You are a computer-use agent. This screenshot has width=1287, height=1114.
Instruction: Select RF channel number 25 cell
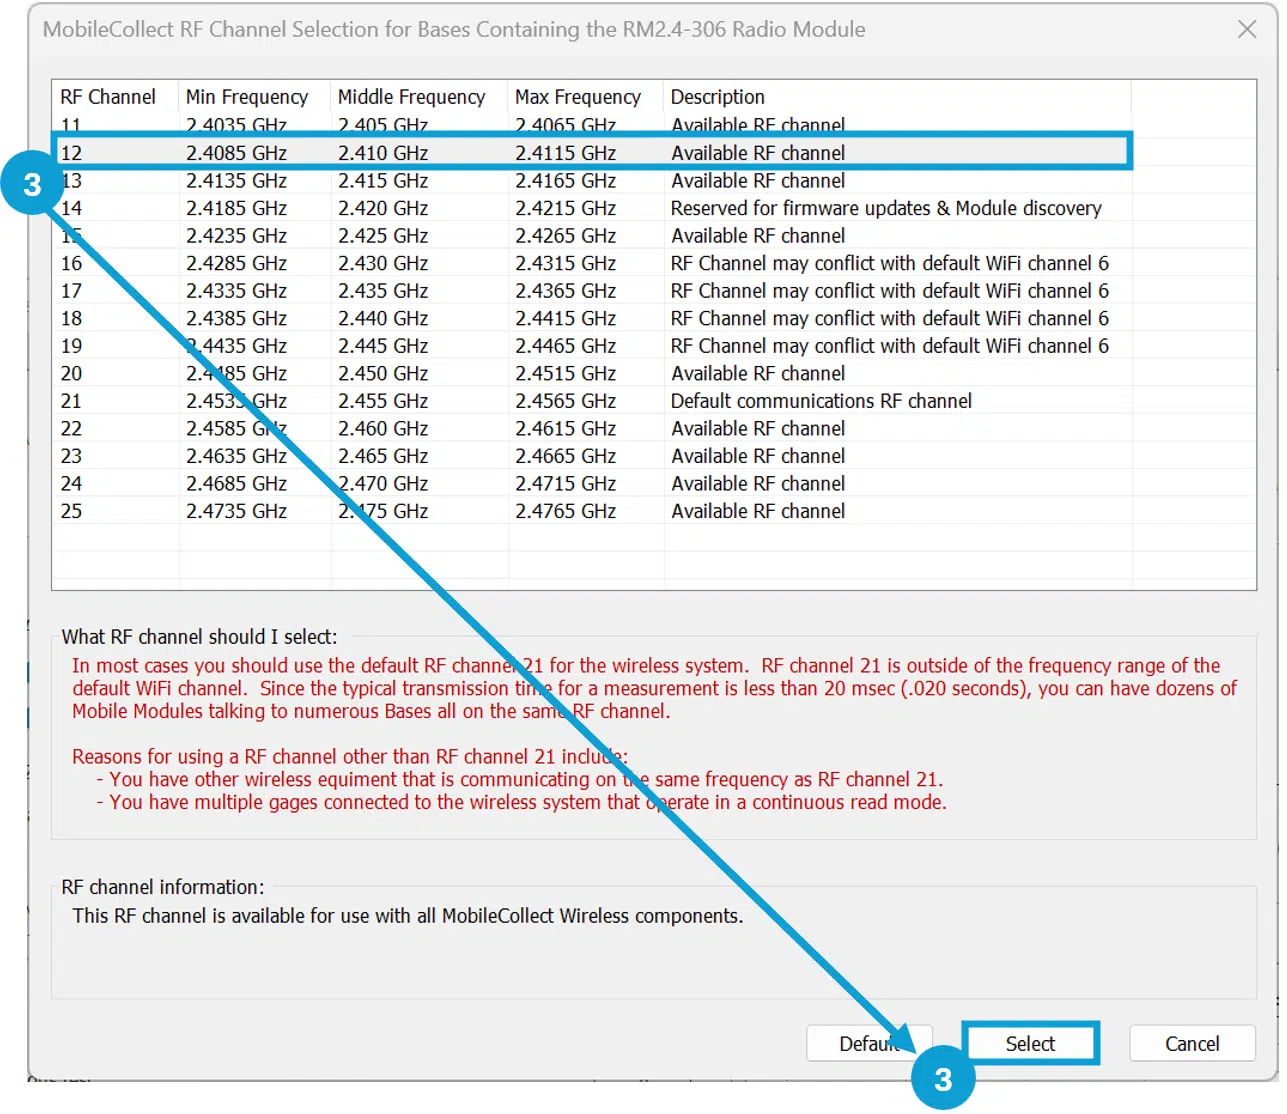pyautogui.click(x=71, y=511)
